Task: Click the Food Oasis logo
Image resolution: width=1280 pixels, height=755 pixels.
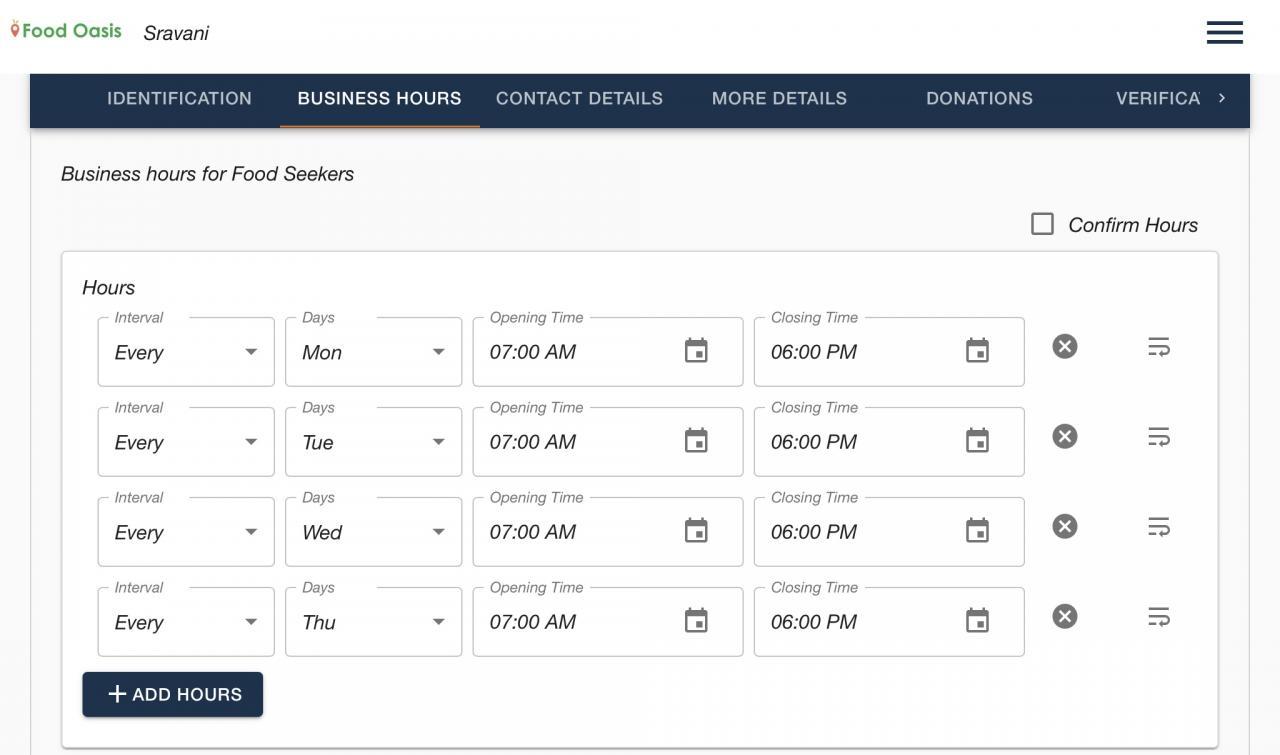Action: click(66, 30)
